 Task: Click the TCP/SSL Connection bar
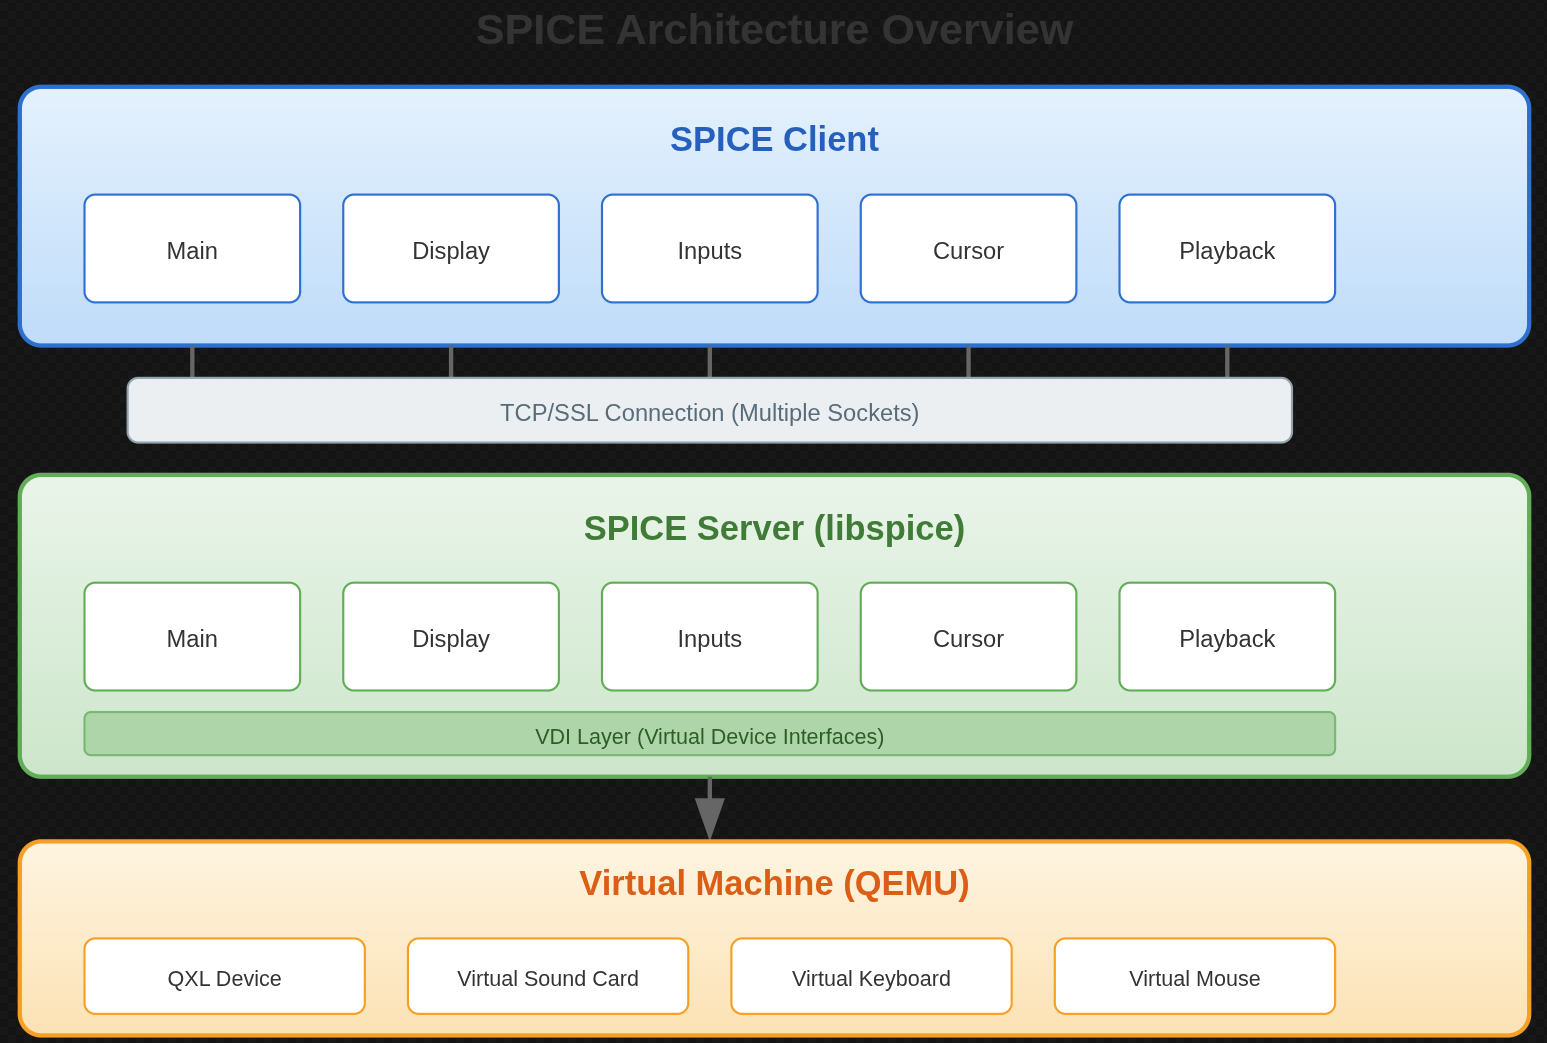tap(710, 410)
